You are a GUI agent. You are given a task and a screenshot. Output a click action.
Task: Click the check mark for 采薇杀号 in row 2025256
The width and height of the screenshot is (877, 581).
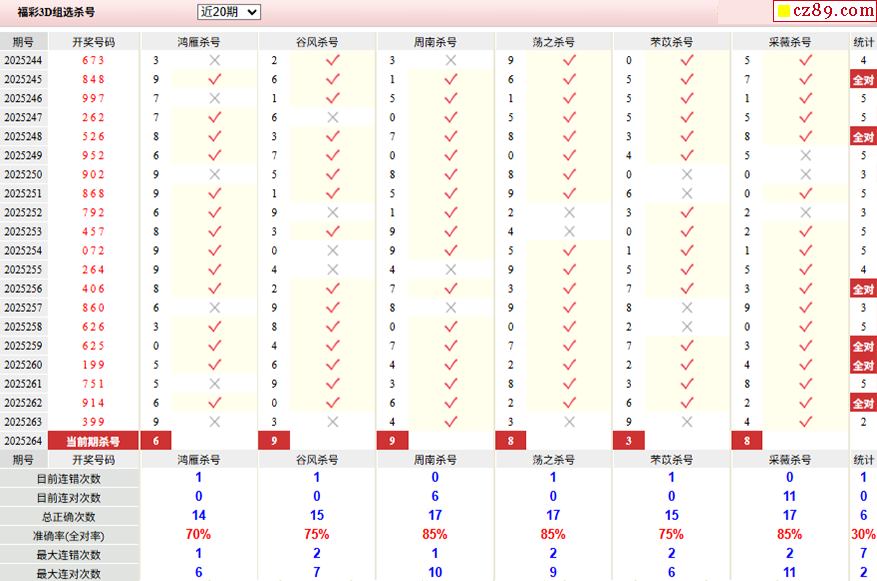tap(805, 288)
